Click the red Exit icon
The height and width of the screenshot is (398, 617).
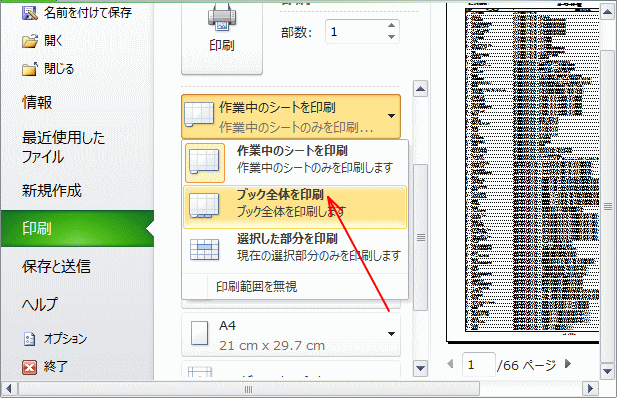[x=30, y=367]
